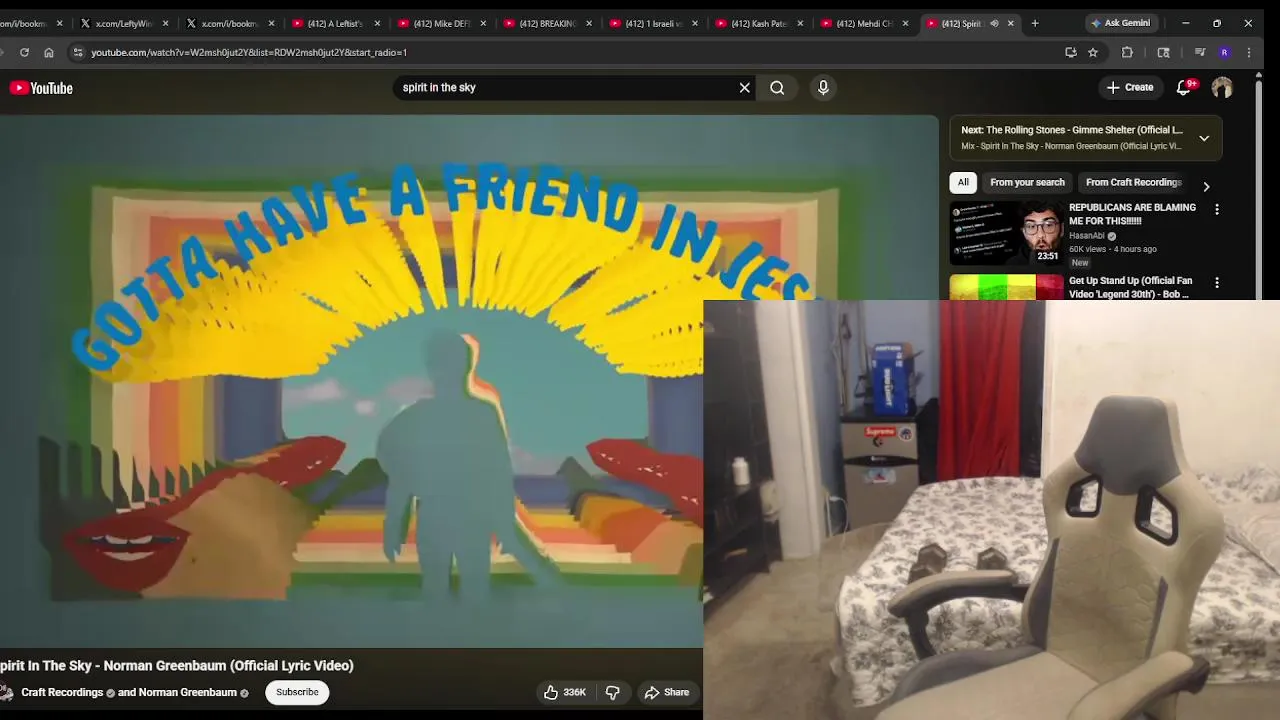Open the browser side panel icon
Image resolution: width=1280 pixels, height=720 pixels.
1163,52
